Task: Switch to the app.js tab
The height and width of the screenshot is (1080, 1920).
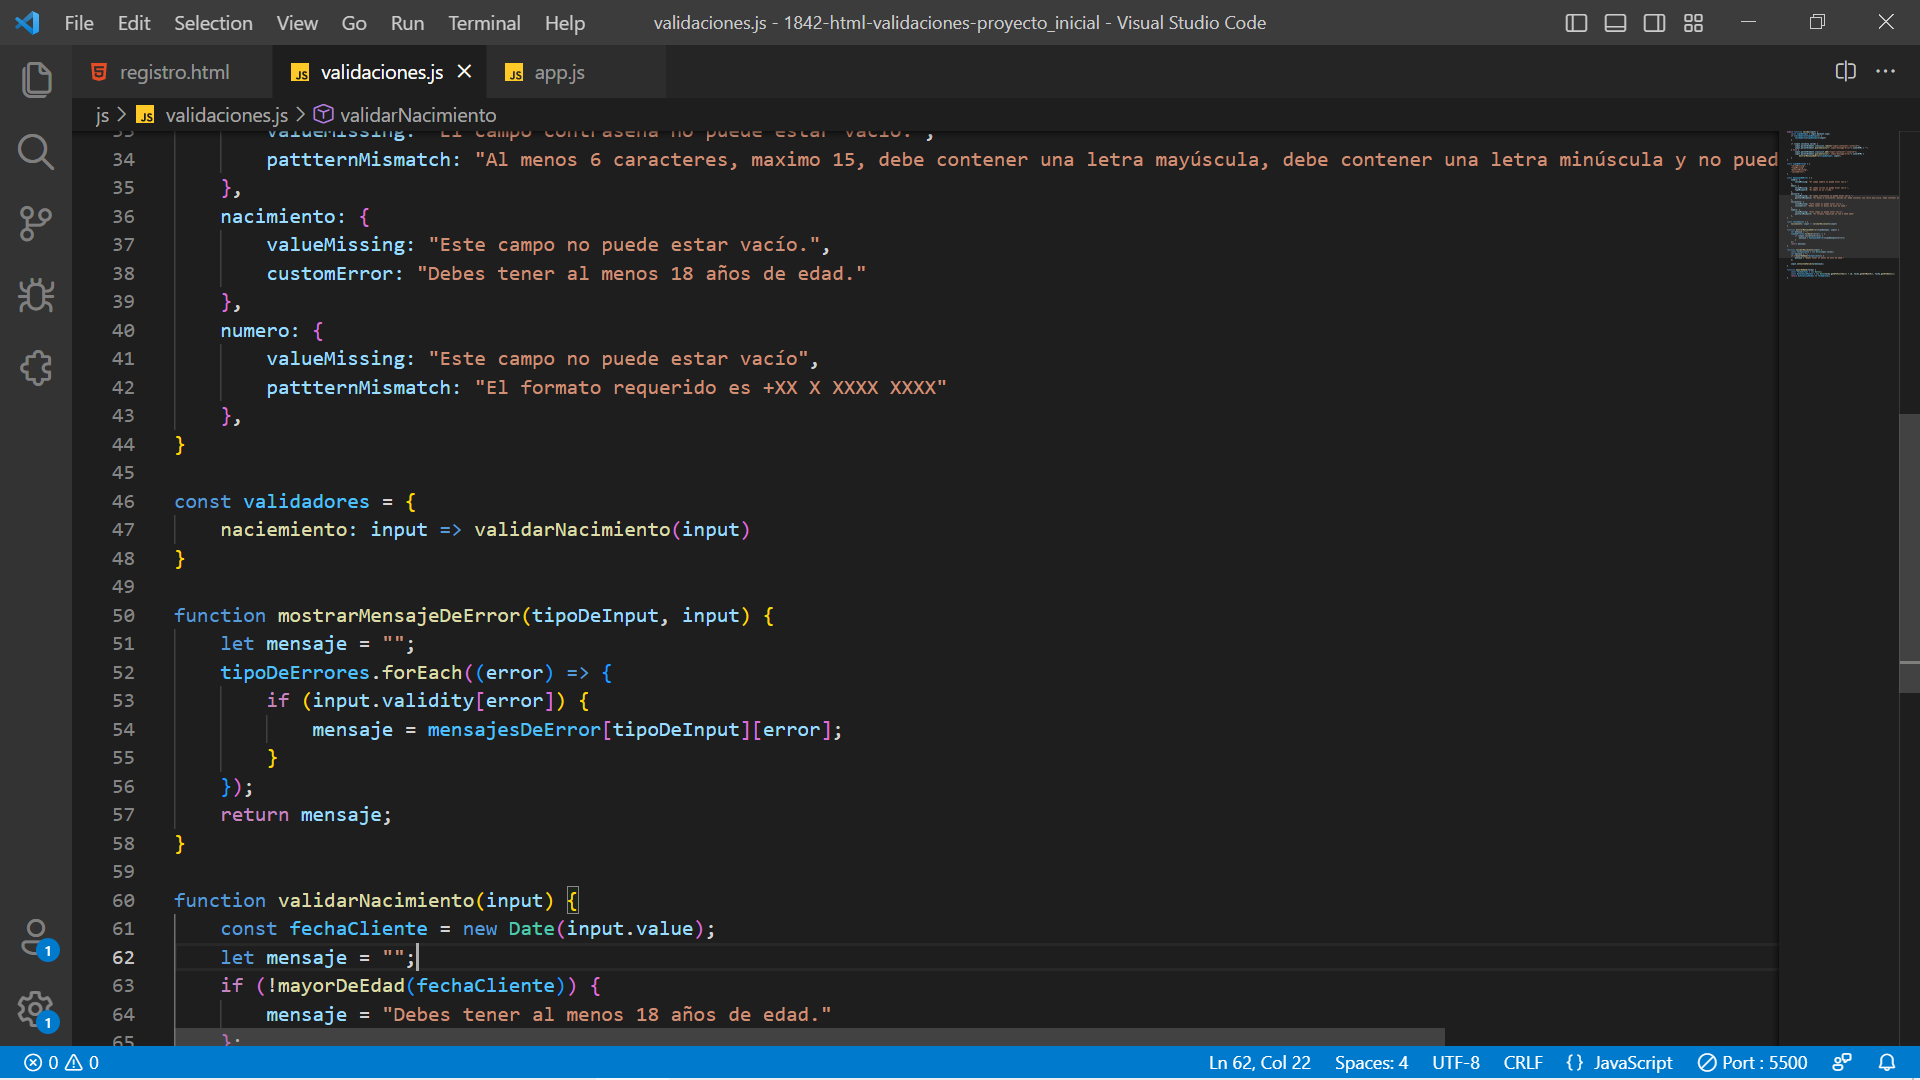Action: [x=576, y=72]
